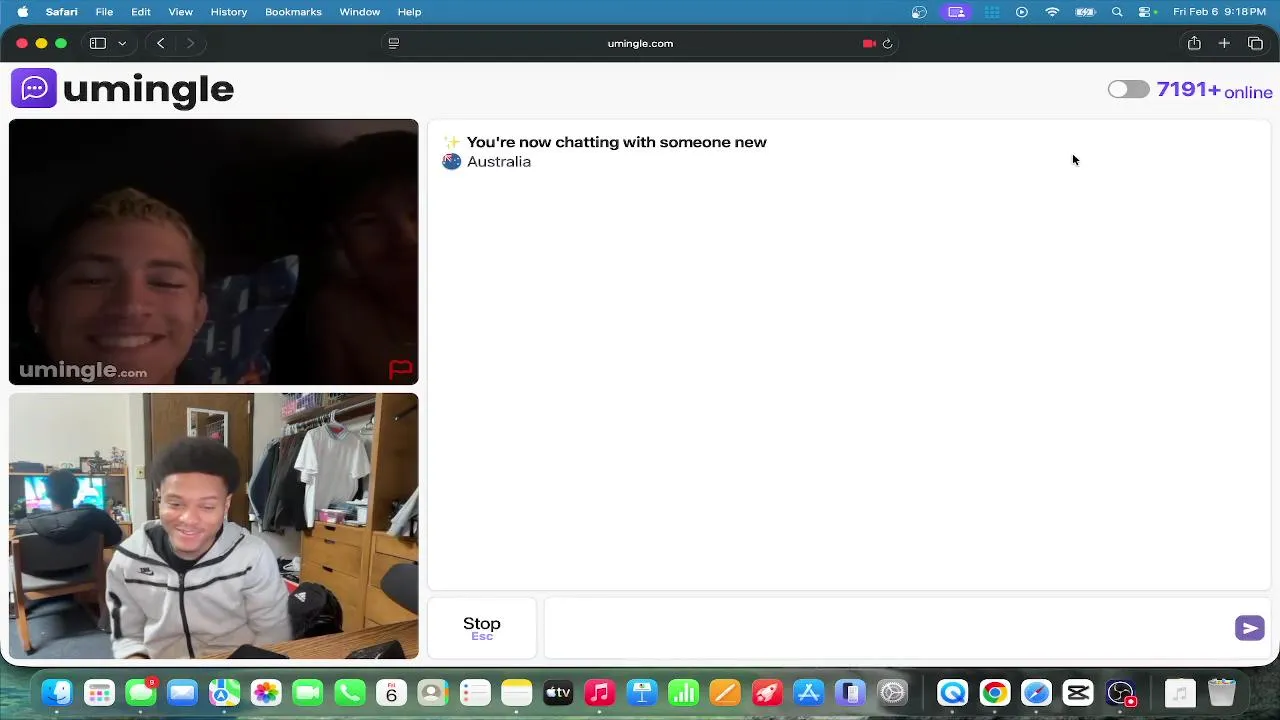Go back to the previous page
This screenshot has height=720, width=1280.
click(160, 43)
